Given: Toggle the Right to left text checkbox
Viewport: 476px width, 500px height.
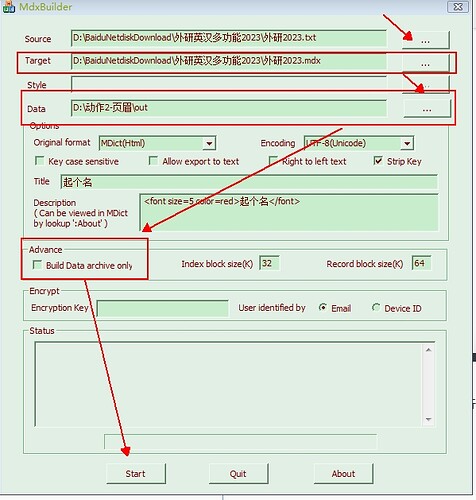Looking at the screenshot, I should 273,161.
